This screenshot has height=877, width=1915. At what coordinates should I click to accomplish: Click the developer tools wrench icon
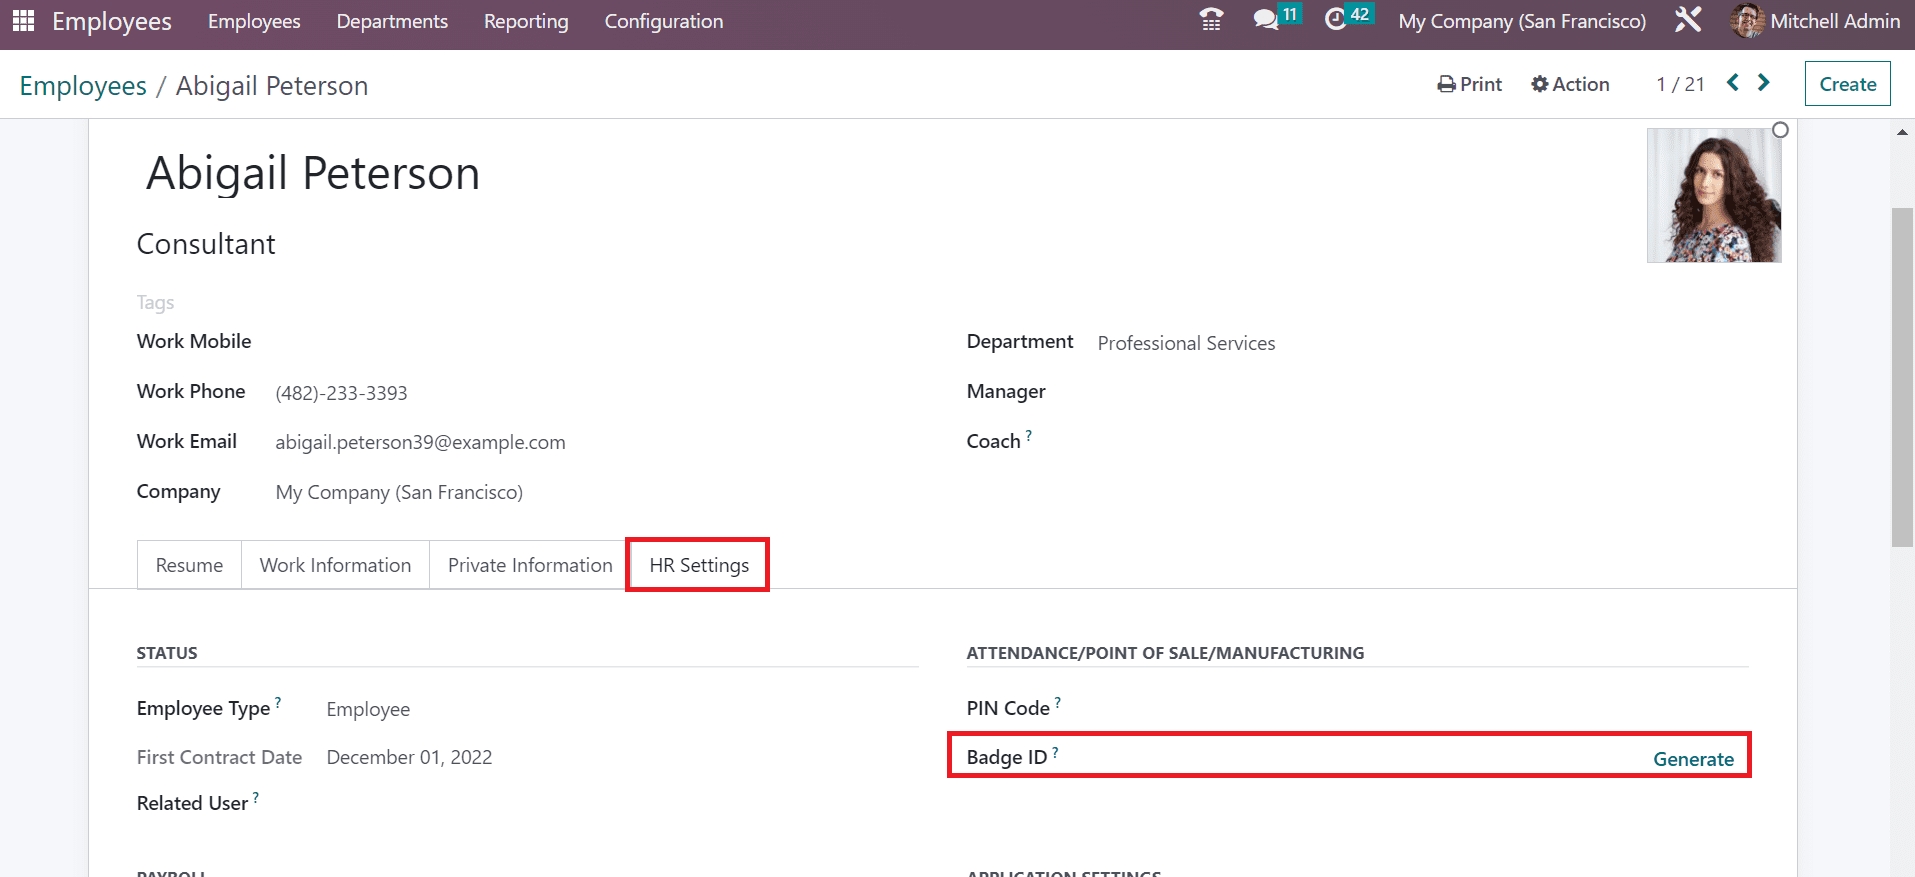coord(1688,20)
